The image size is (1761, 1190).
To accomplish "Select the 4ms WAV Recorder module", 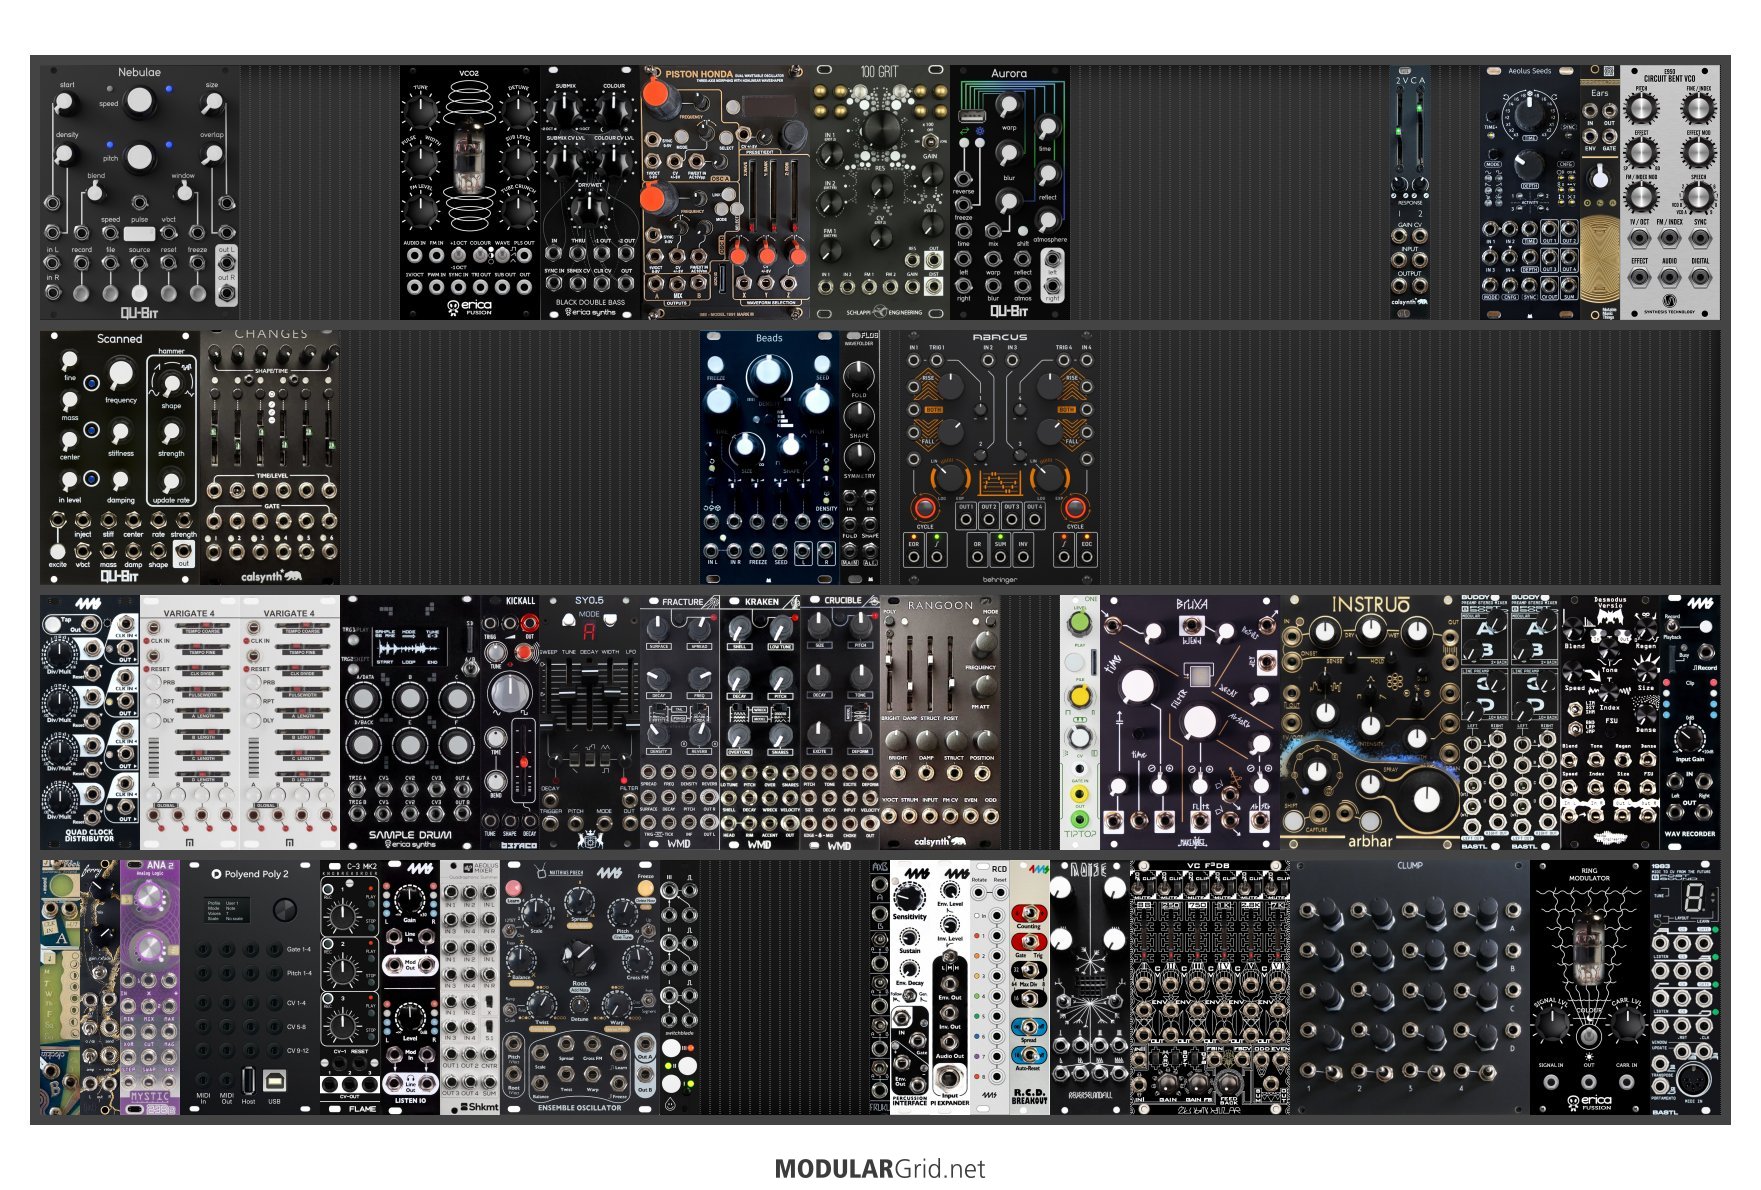I will click(x=1690, y=722).
